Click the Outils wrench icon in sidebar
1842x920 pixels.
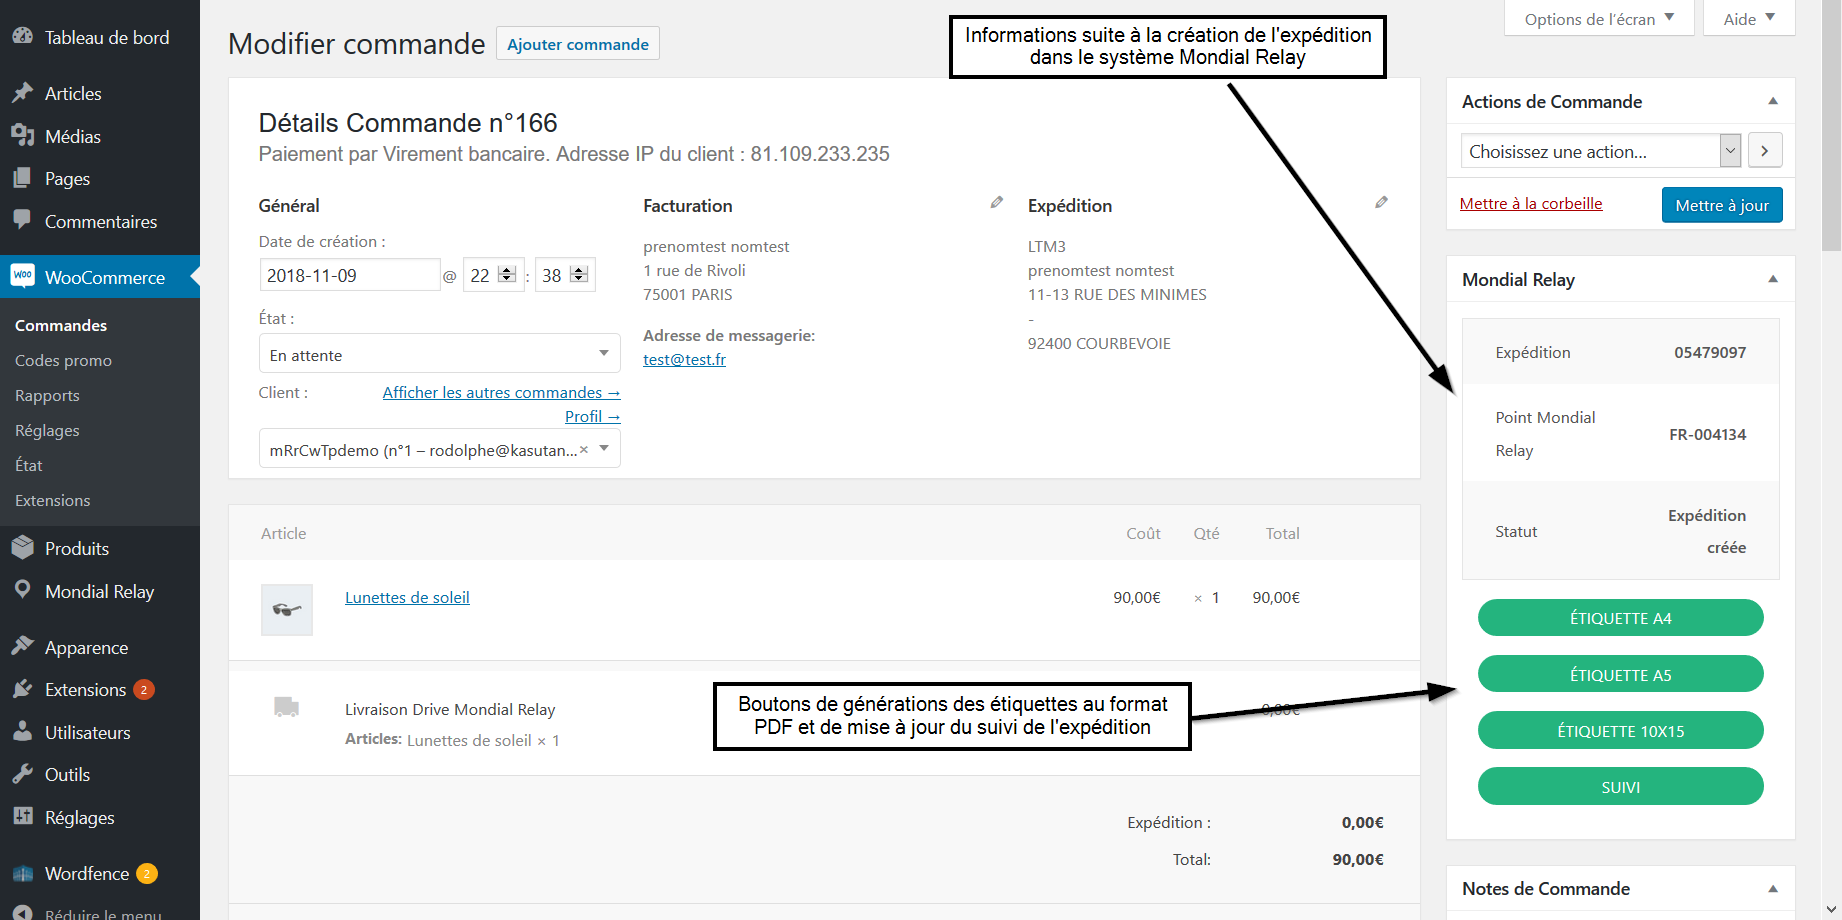(x=22, y=774)
